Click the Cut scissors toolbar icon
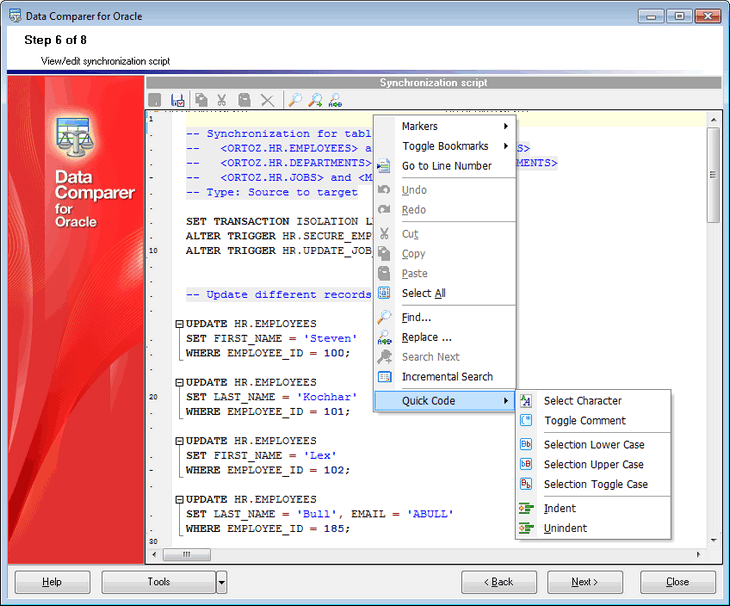 (x=222, y=100)
